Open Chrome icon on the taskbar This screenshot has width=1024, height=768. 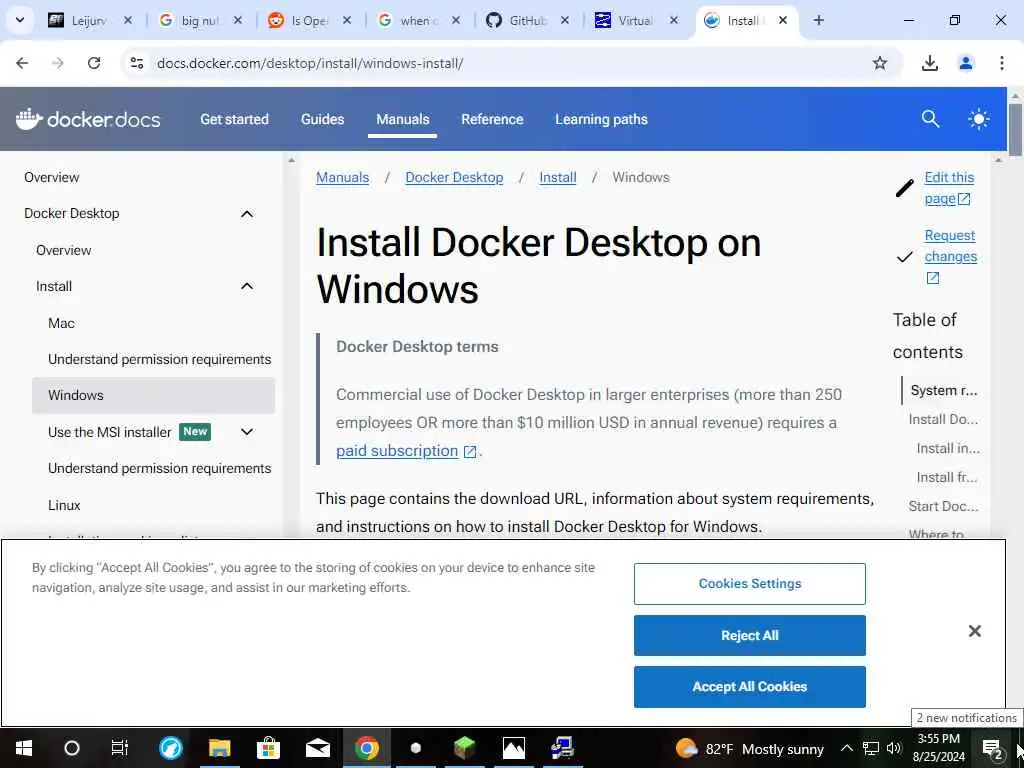coord(367,748)
